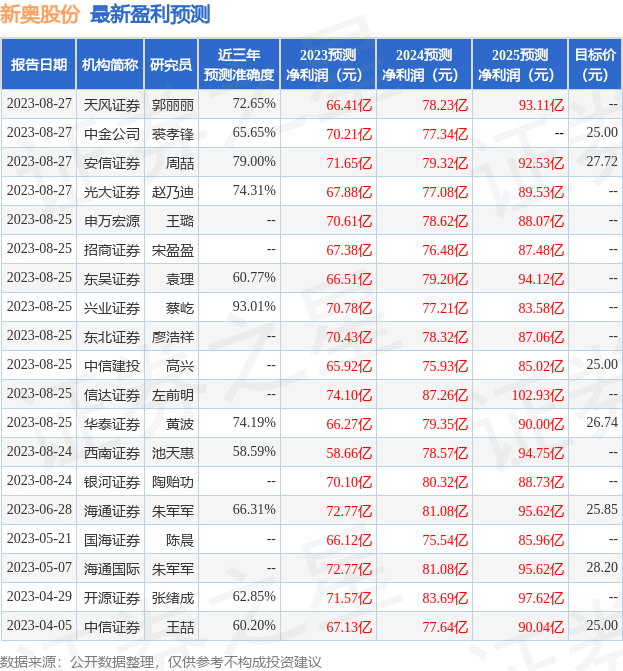623x671 pixels.
Task: Select analyst name 宋盈盈
Action: tap(173, 250)
